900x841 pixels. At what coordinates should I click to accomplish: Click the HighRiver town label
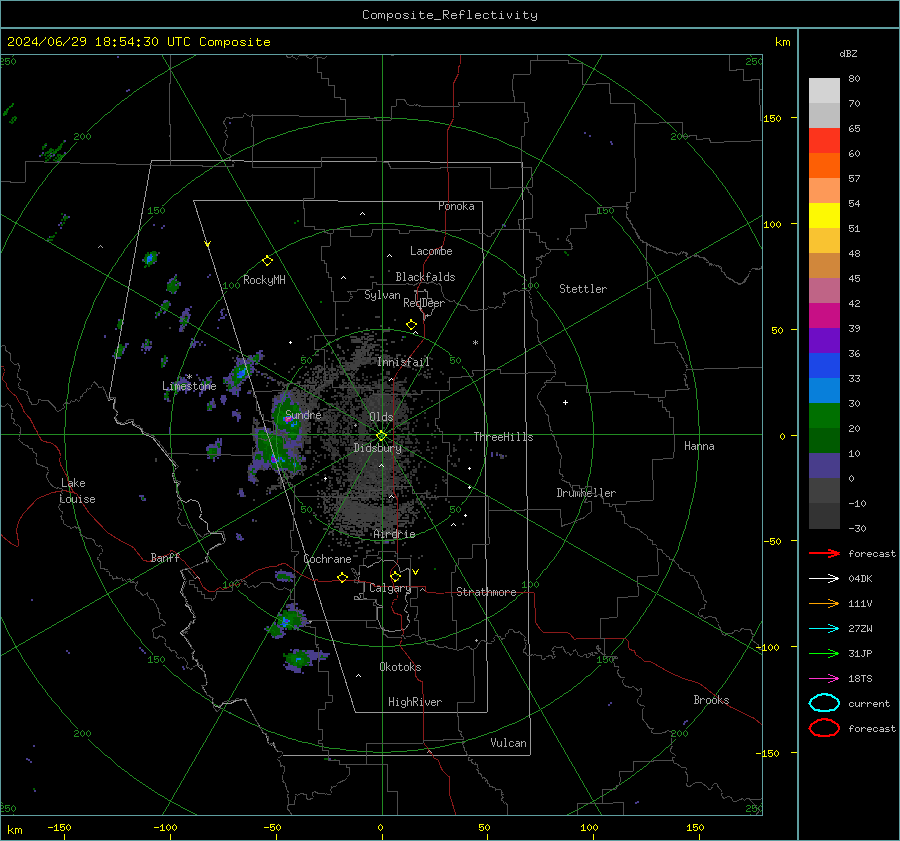click(x=414, y=702)
